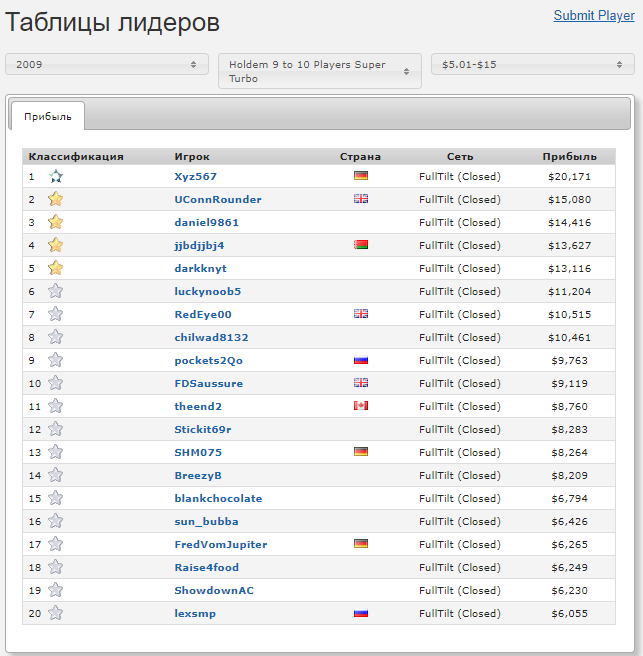Toggle favorite star for darkknyt
The width and height of the screenshot is (643, 656).
56,268
